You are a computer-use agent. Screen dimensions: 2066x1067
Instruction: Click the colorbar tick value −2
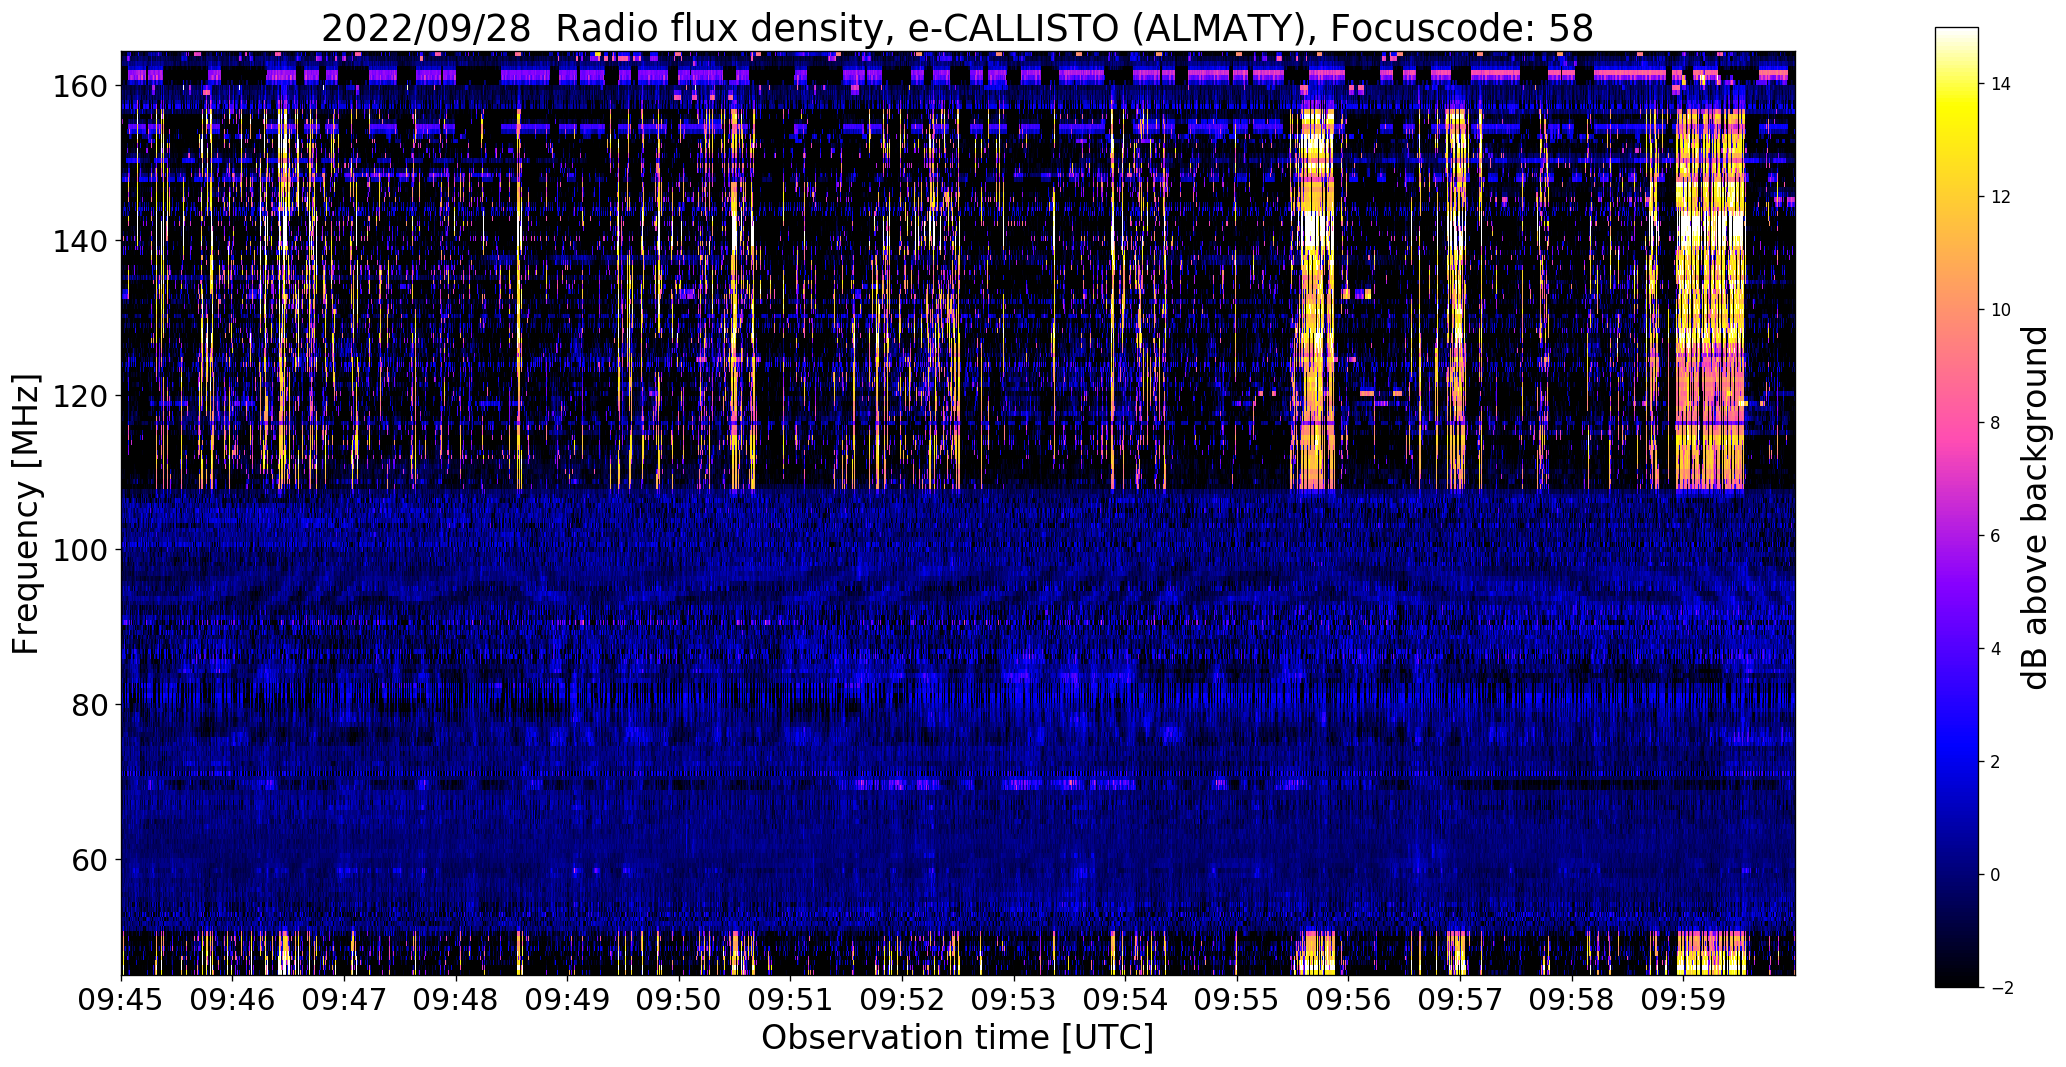point(2002,988)
